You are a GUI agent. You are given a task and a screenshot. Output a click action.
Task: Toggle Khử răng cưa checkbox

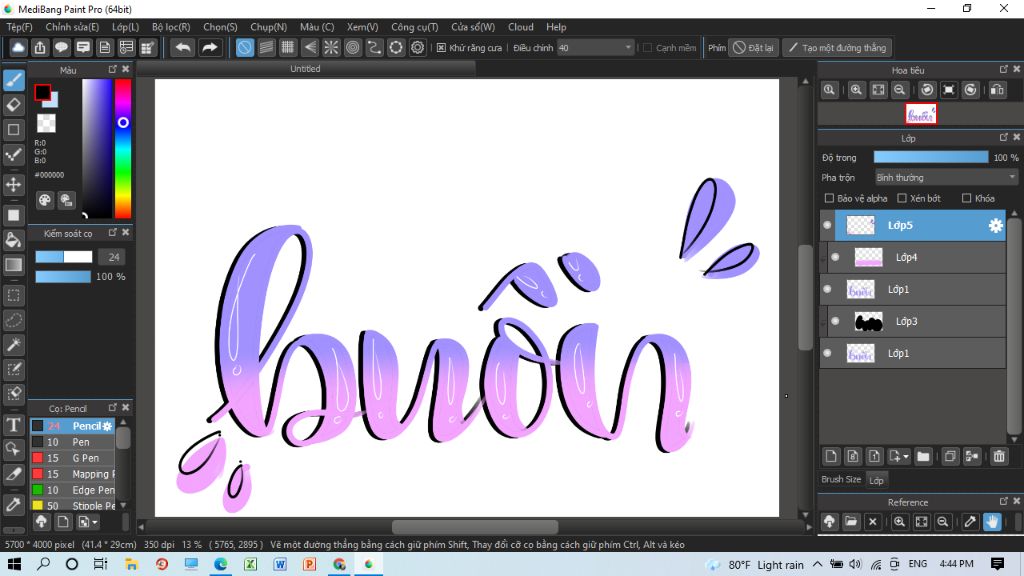pyautogui.click(x=441, y=48)
